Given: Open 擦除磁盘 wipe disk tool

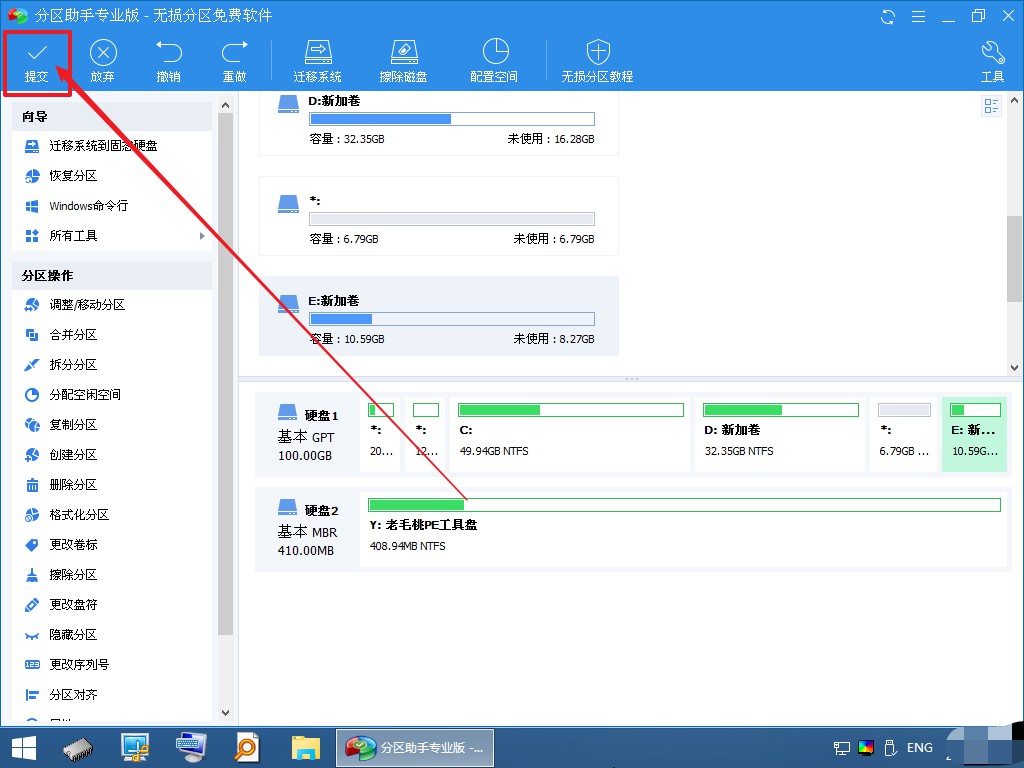Looking at the screenshot, I should coord(403,62).
